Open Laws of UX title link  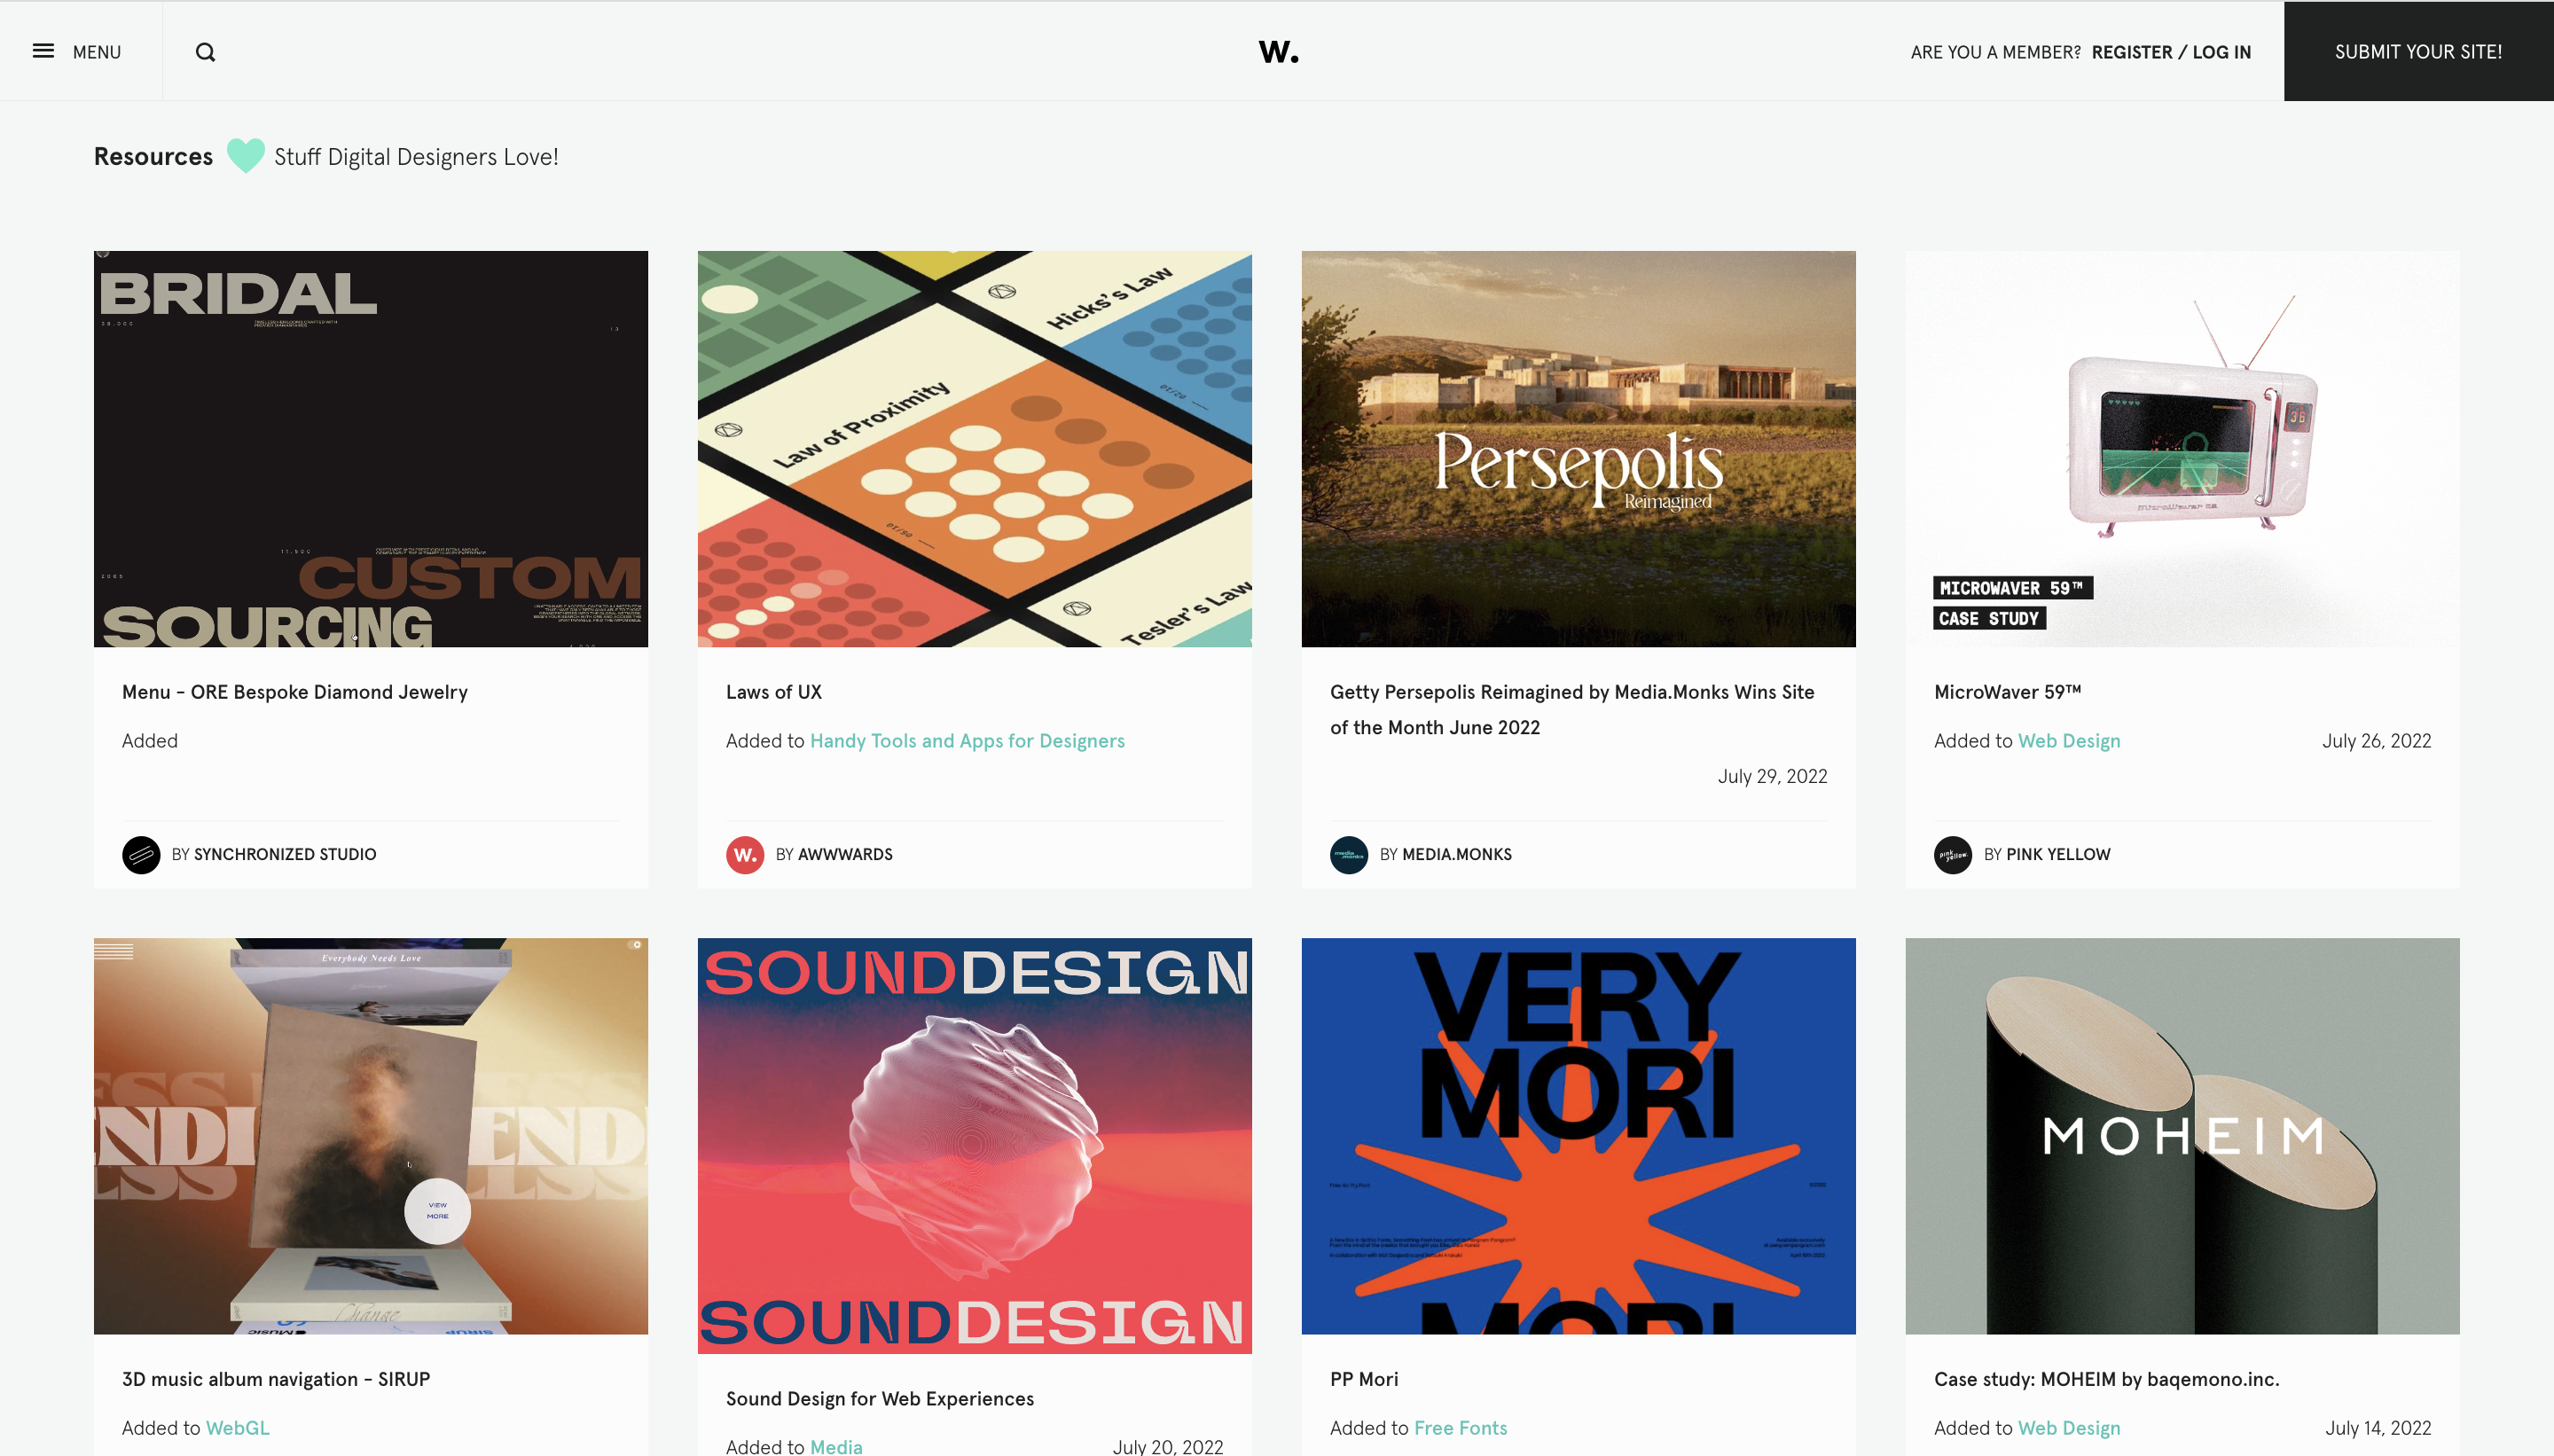774,691
